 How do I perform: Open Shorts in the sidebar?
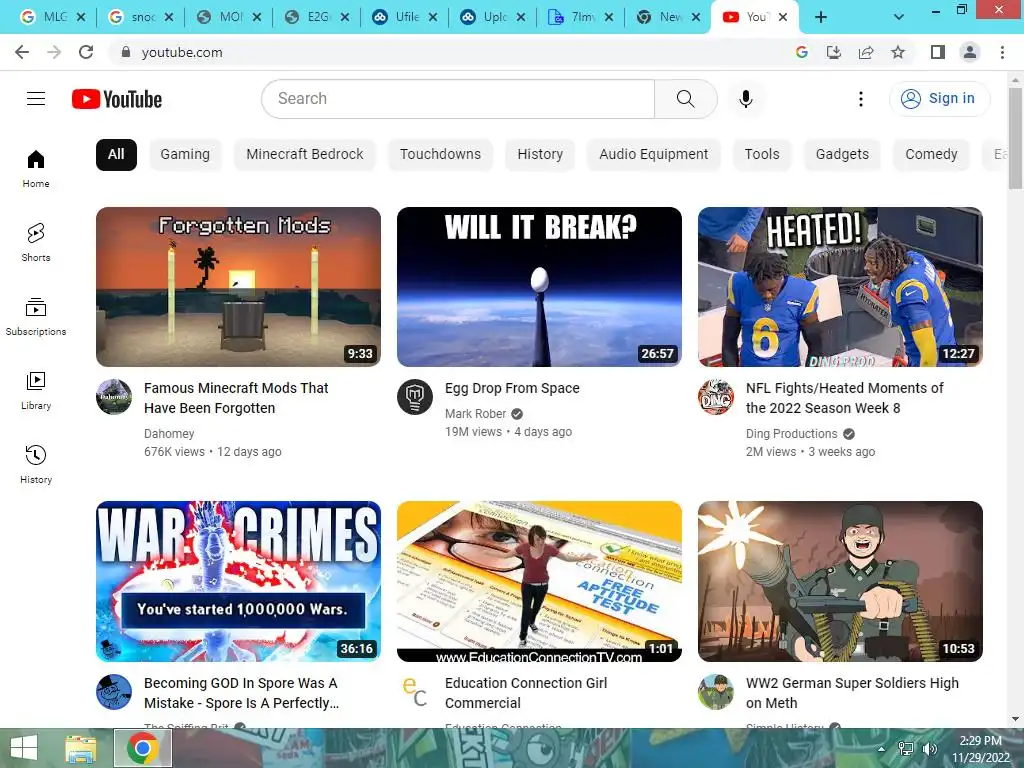[x=36, y=243]
